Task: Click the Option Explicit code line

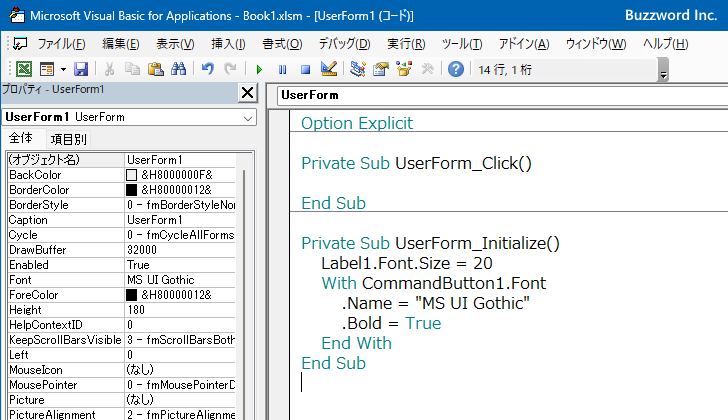Action: tap(357, 123)
